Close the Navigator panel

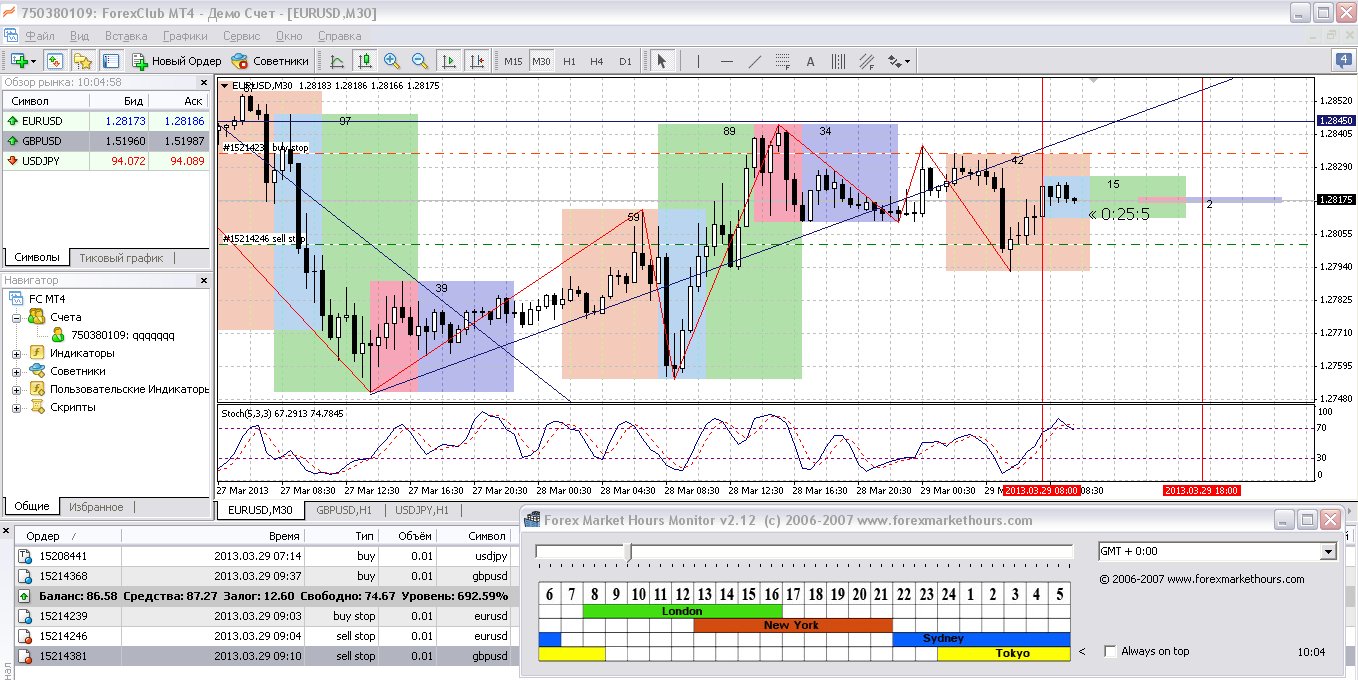[x=203, y=281]
